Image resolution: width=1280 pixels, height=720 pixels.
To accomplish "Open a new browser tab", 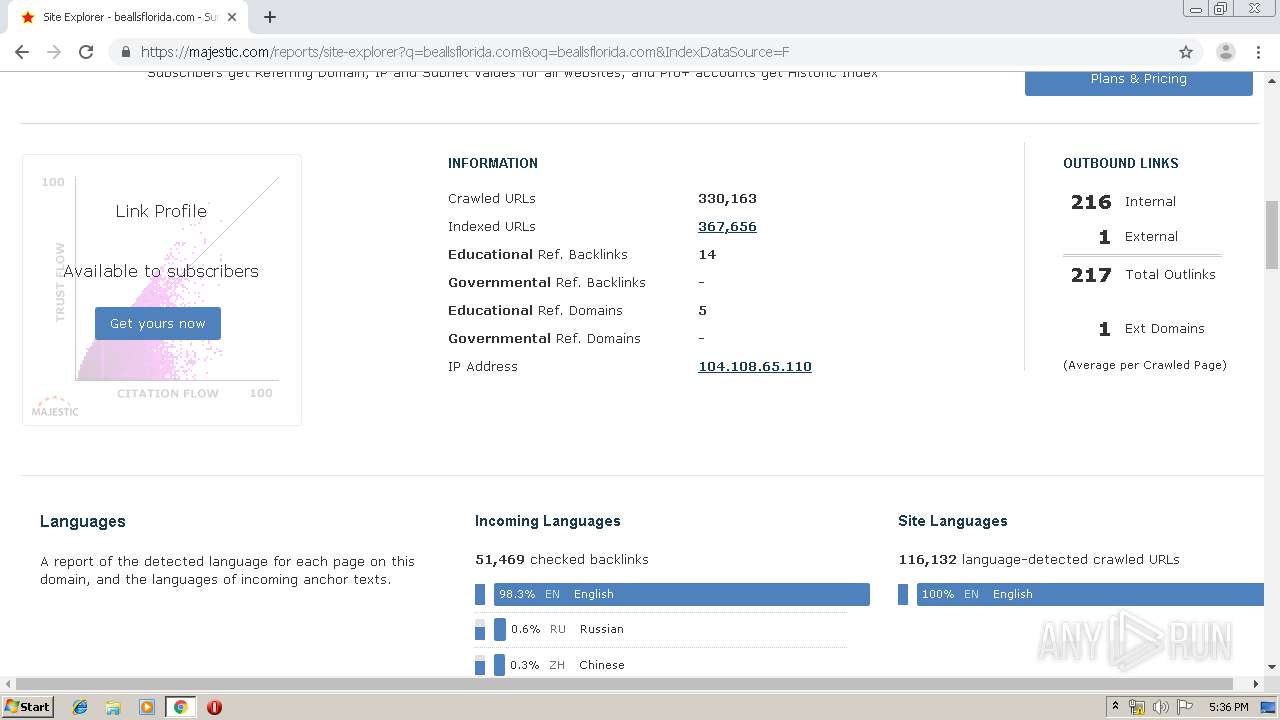I will coord(270,17).
